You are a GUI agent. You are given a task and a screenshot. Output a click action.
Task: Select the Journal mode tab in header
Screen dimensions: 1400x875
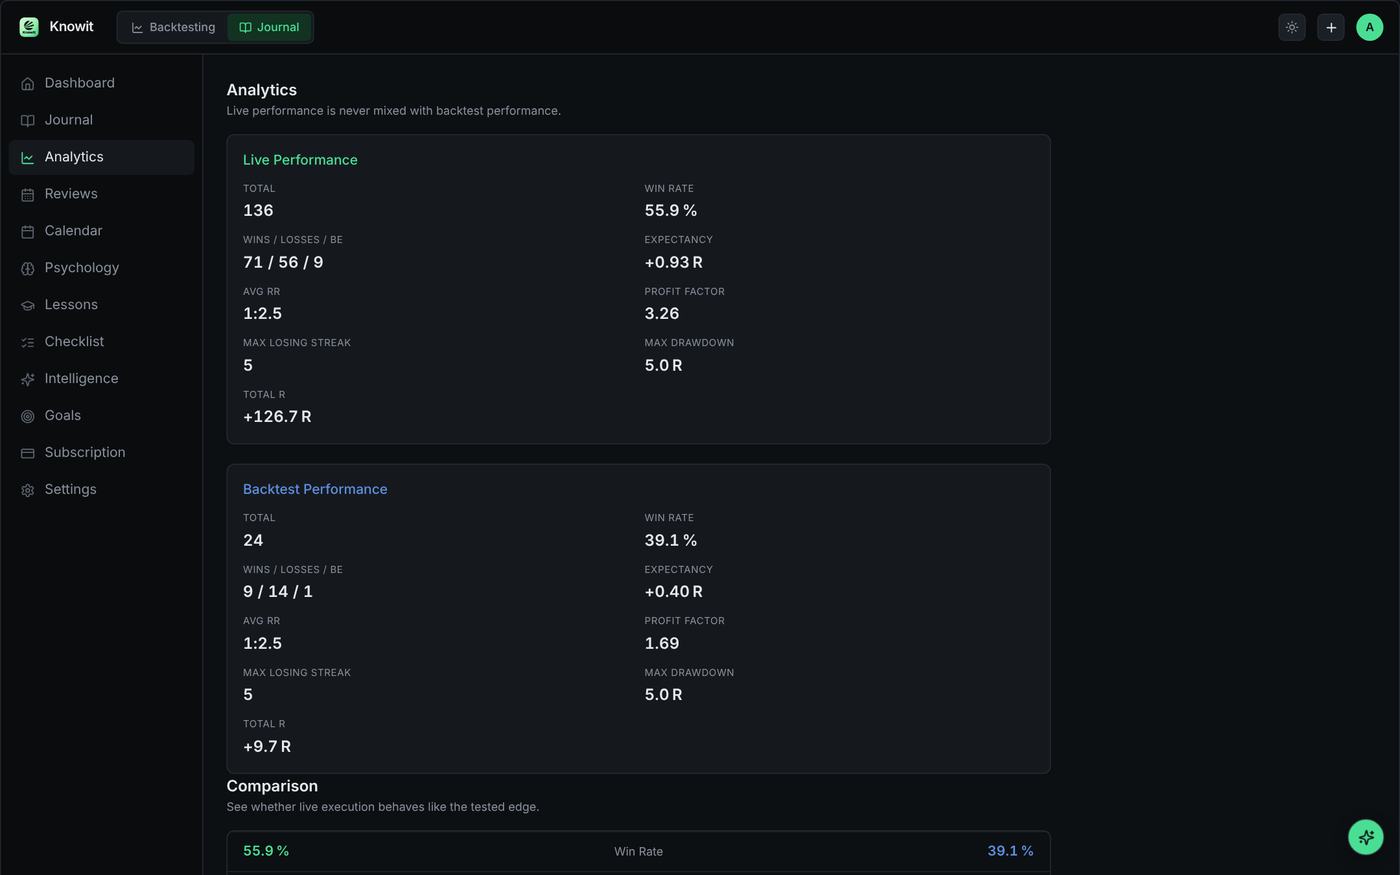pos(269,27)
